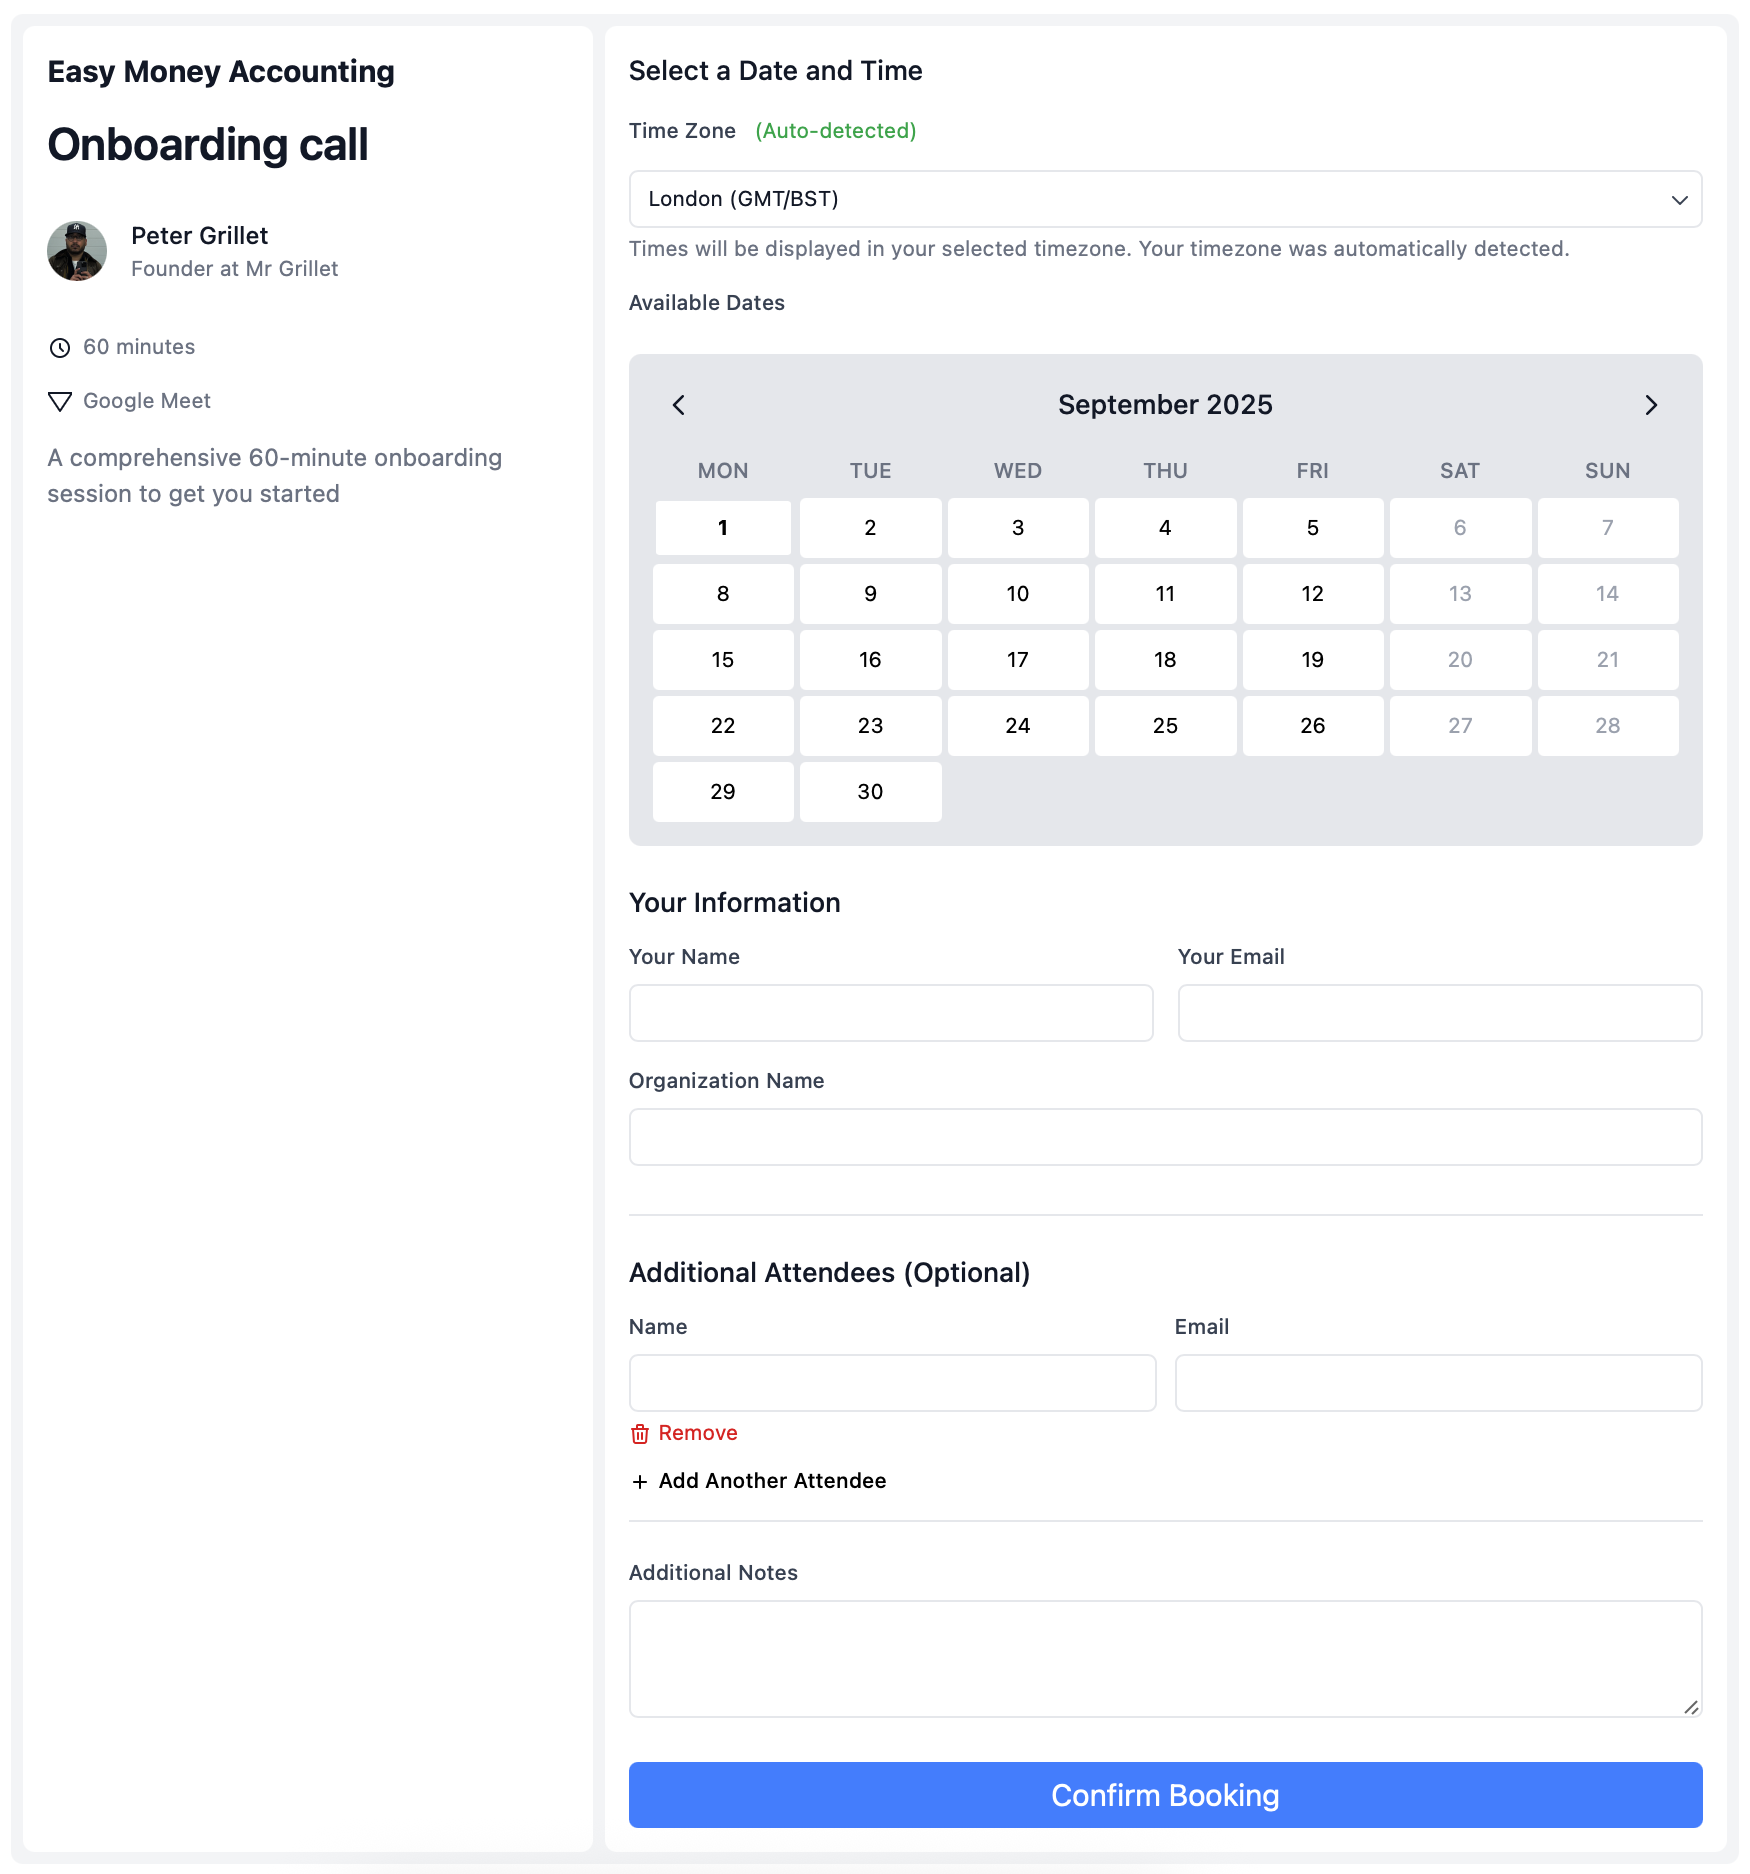Click Add Another Attendee
The height and width of the screenshot is (1874, 1750).
[x=771, y=1481]
